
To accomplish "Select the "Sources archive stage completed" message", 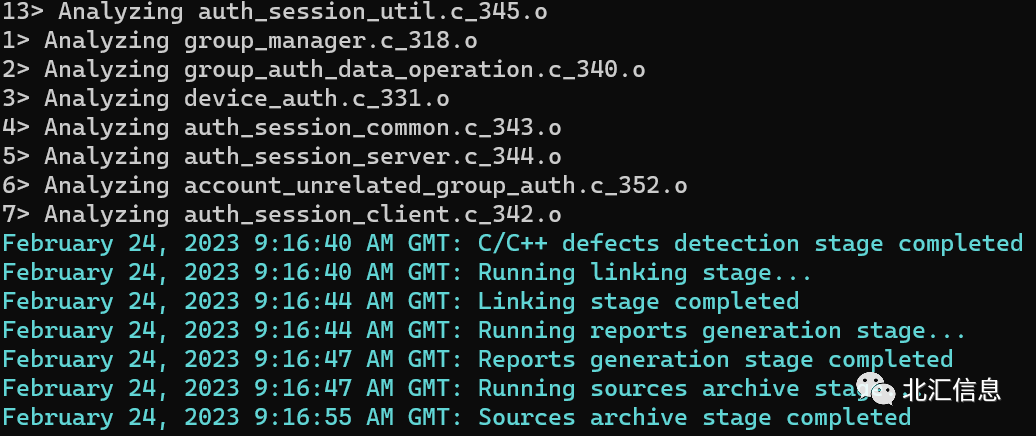I will (694, 418).
